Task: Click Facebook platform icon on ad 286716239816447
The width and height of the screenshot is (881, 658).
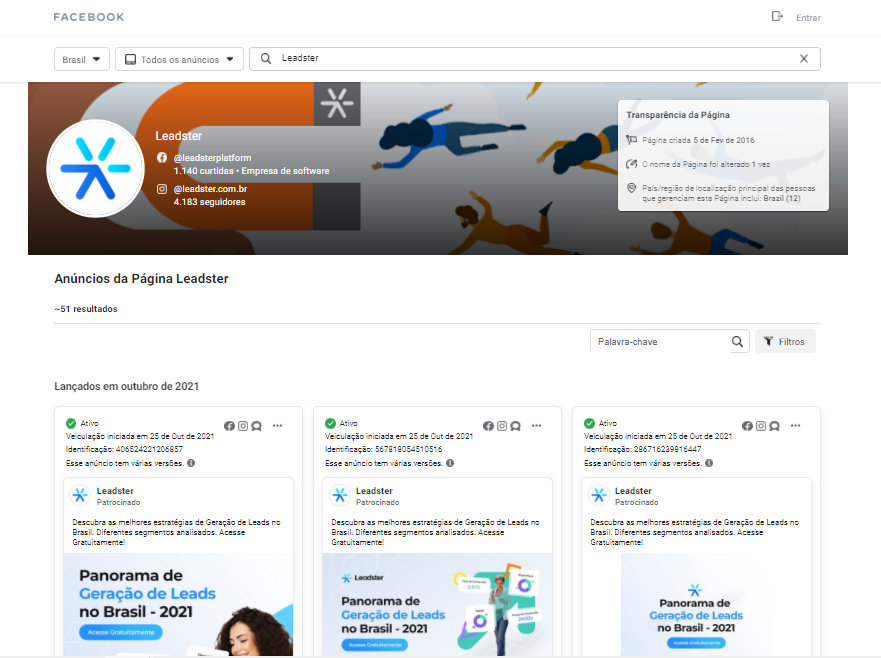Action: click(x=747, y=426)
